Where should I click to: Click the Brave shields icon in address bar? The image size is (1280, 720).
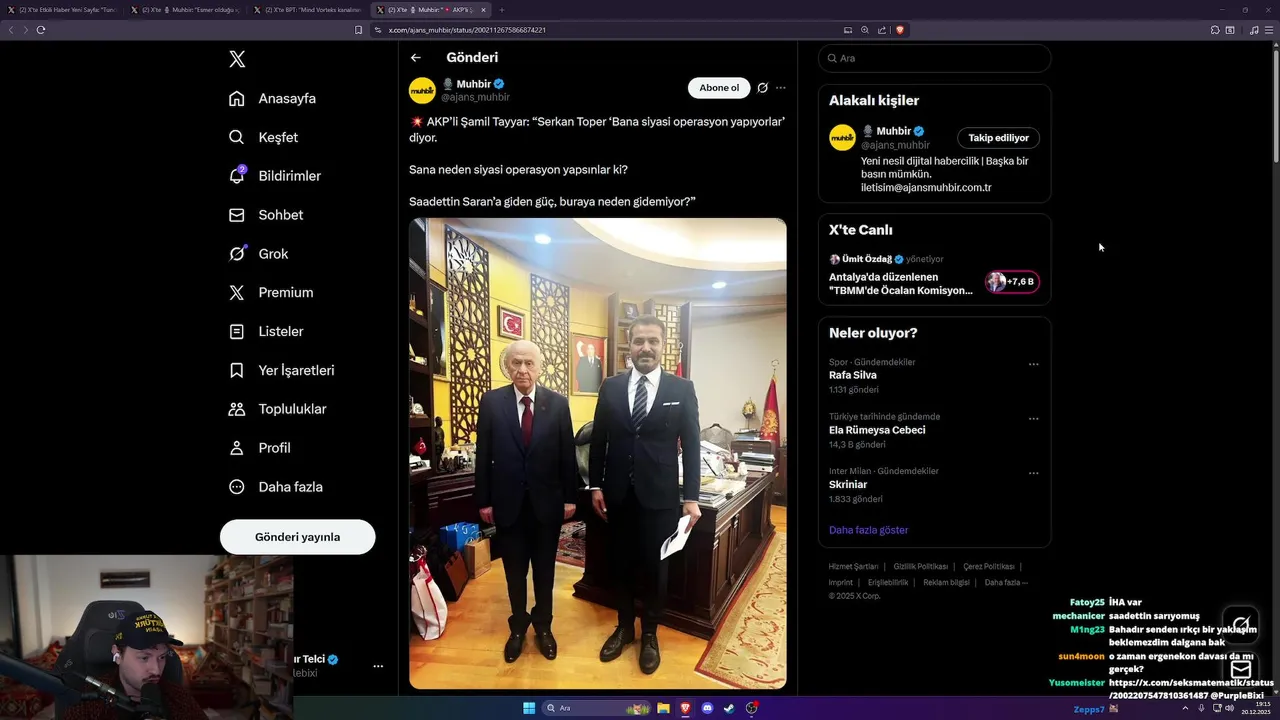(900, 30)
